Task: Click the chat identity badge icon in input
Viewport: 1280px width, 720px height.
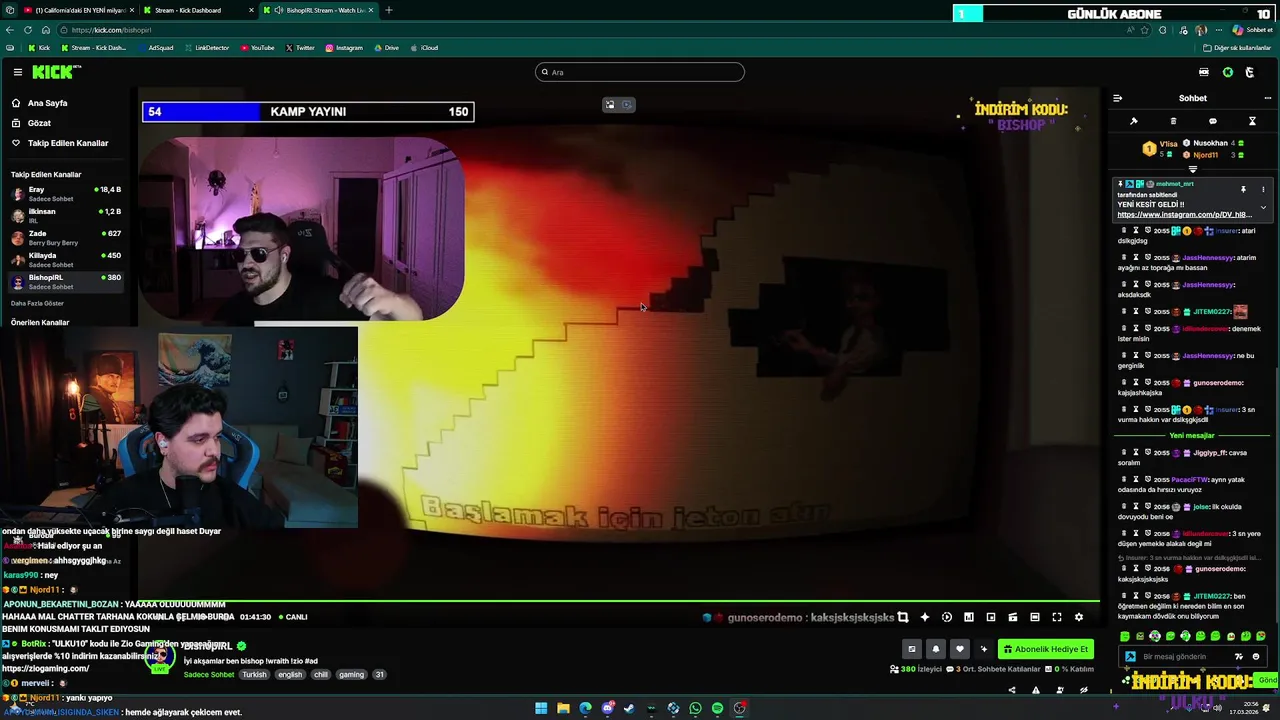Action: [x=1130, y=657]
